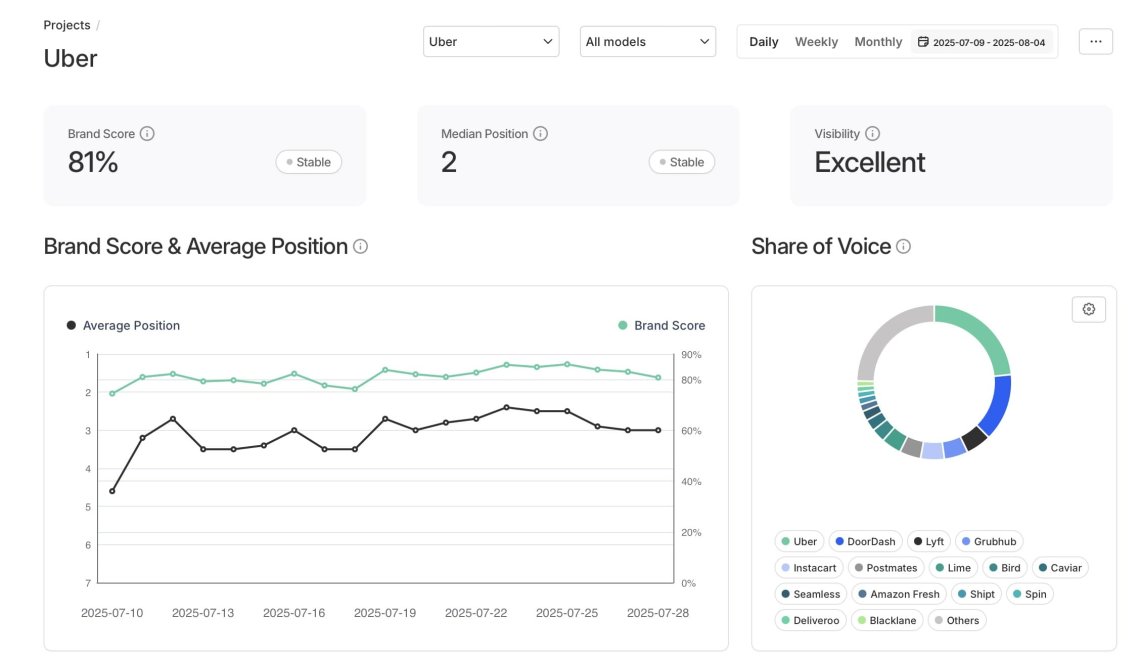Switch to Weekly view
Viewport: 1140px width, 661px height.
click(816, 42)
